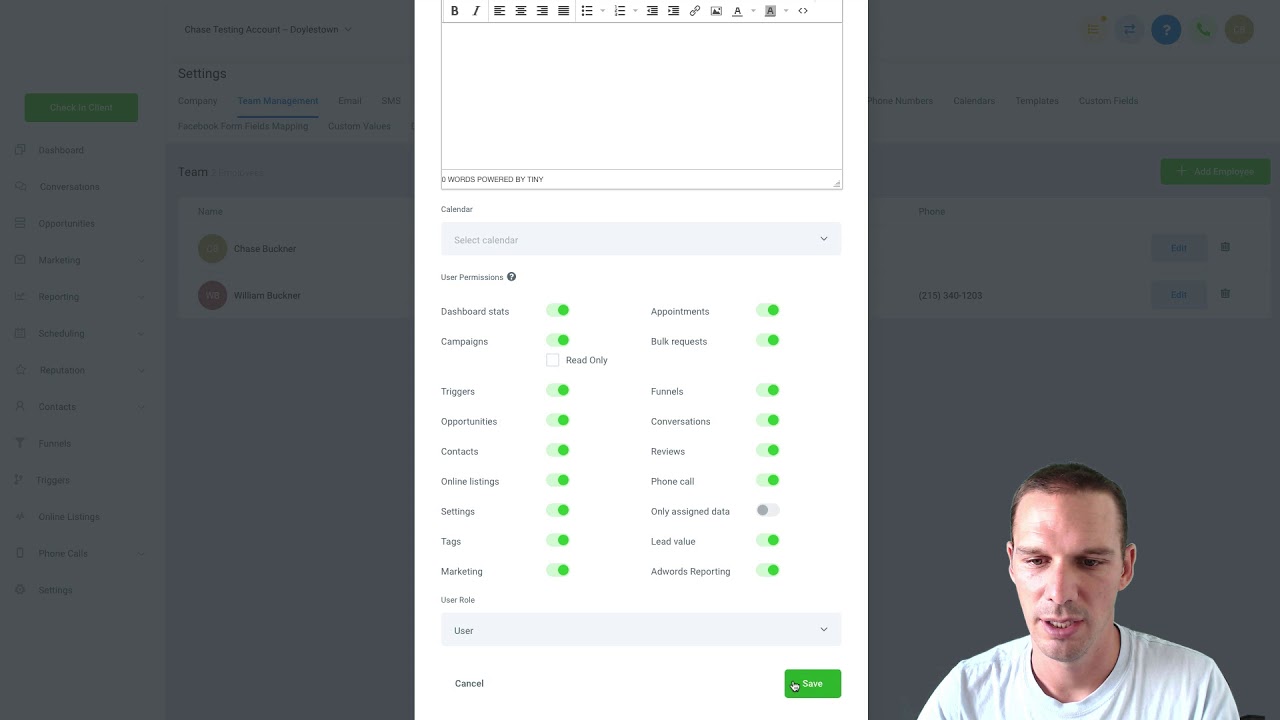
Task: Open background color picker dropdown arrow
Action: pyautogui.click(x=786, y=11)
